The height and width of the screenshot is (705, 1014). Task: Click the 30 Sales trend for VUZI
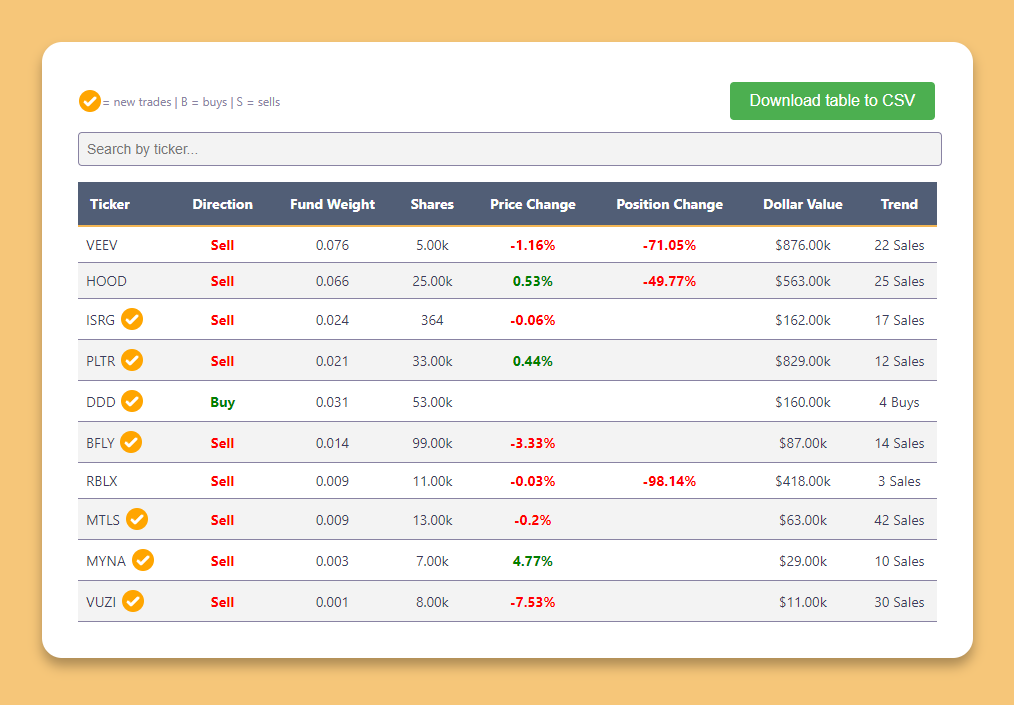[899, 602]
